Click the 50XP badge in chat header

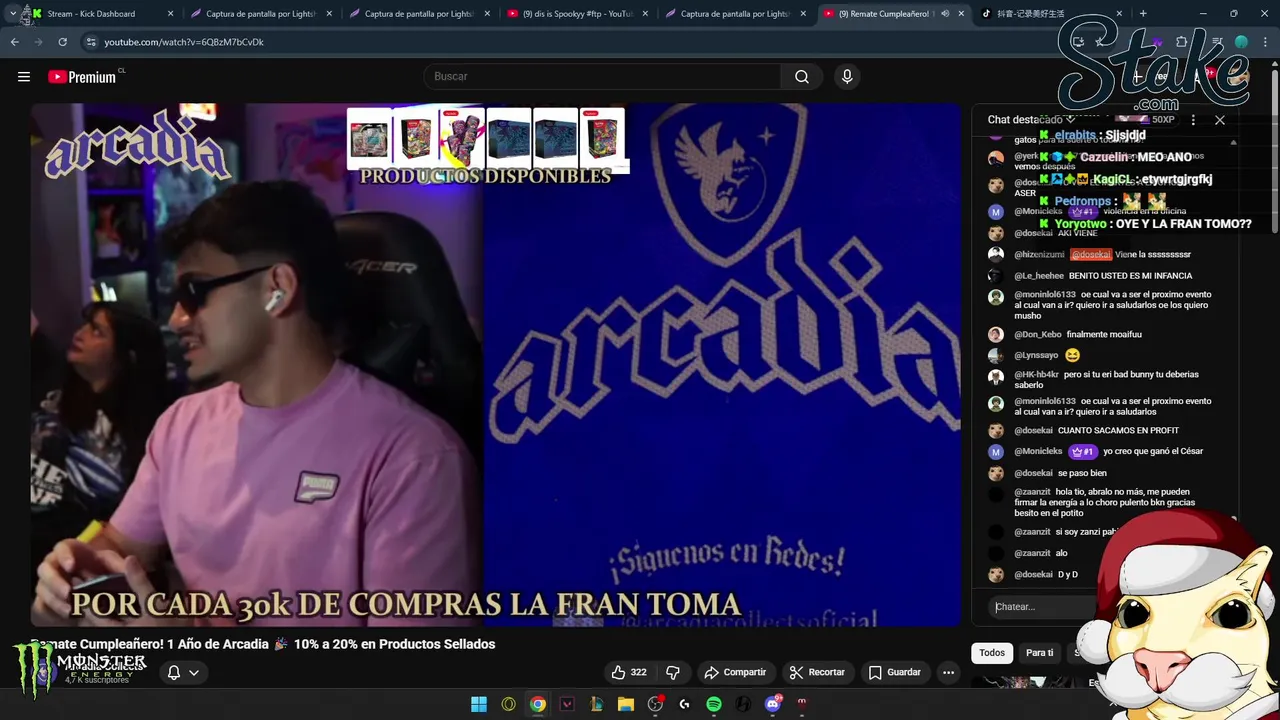click(1163, 120)
